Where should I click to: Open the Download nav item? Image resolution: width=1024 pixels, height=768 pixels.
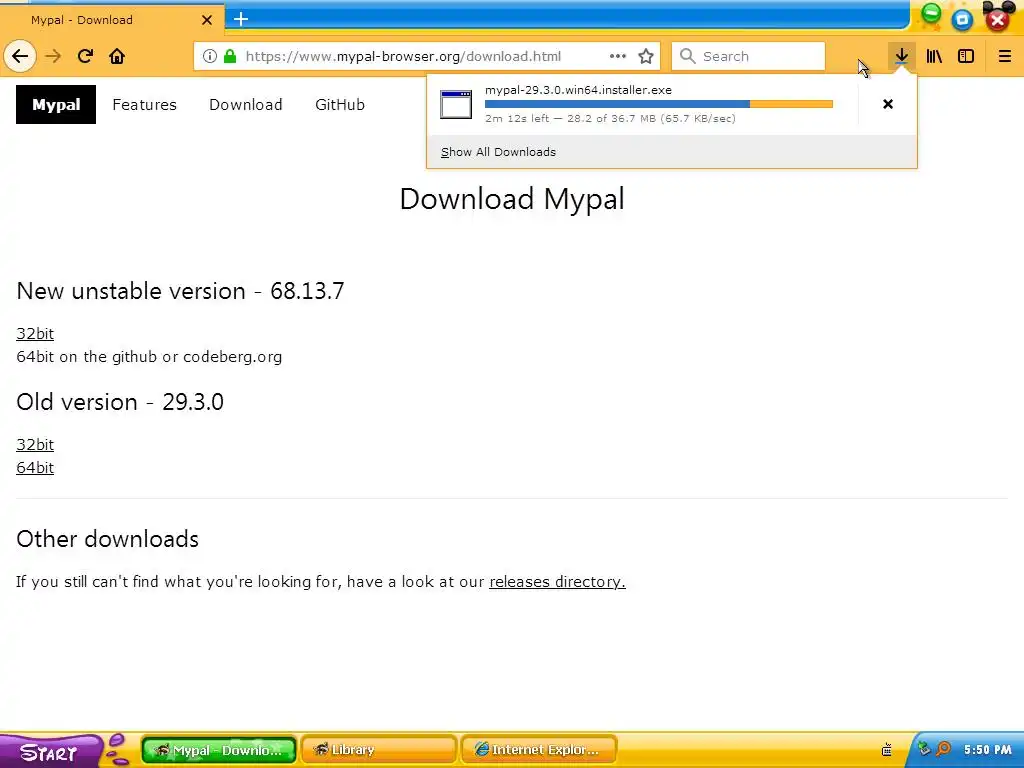click(246, 104)
